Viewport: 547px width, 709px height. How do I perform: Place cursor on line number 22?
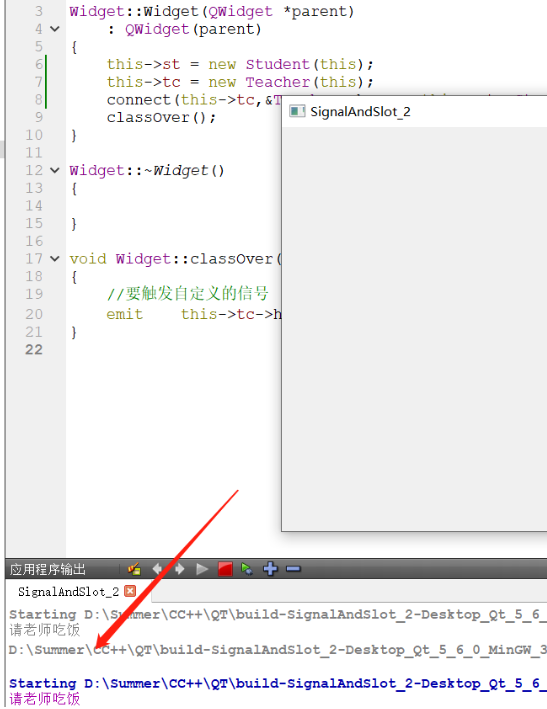(x=34, y=350)
